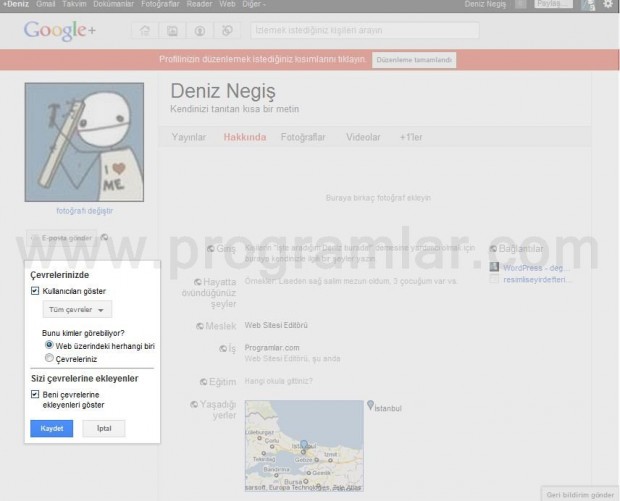Click the visibility globe beside Giriş
The image size is (620, 501).
(x=211, y=248)
